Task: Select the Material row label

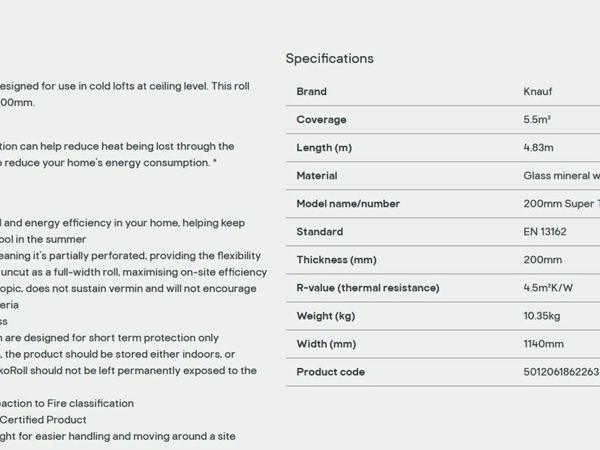Action: [317, 176]
